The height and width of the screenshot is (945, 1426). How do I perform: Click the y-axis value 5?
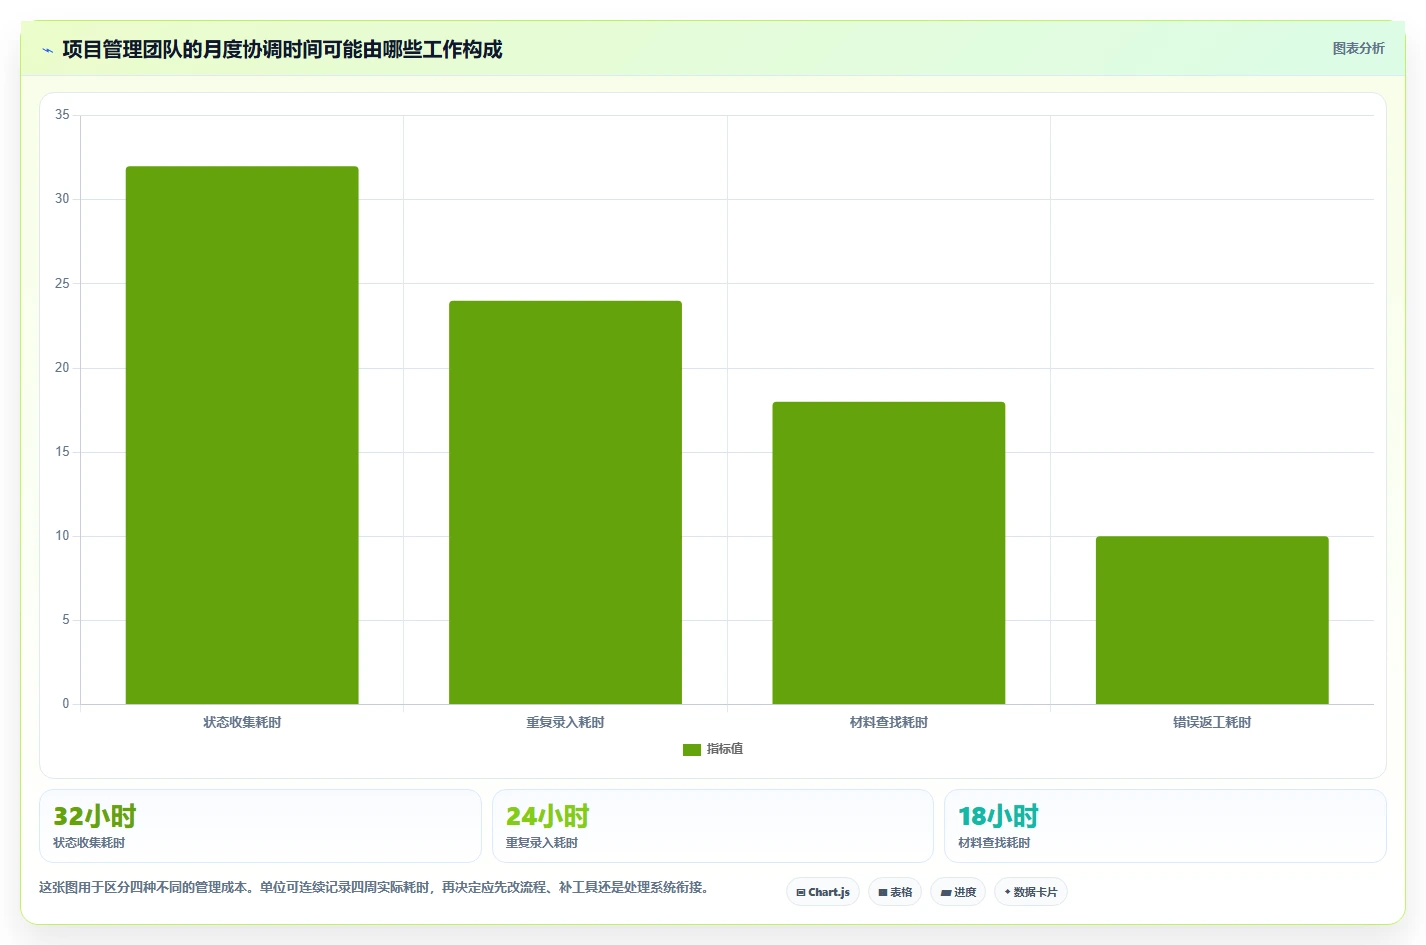pyautogui.click(x=66, y=620)
